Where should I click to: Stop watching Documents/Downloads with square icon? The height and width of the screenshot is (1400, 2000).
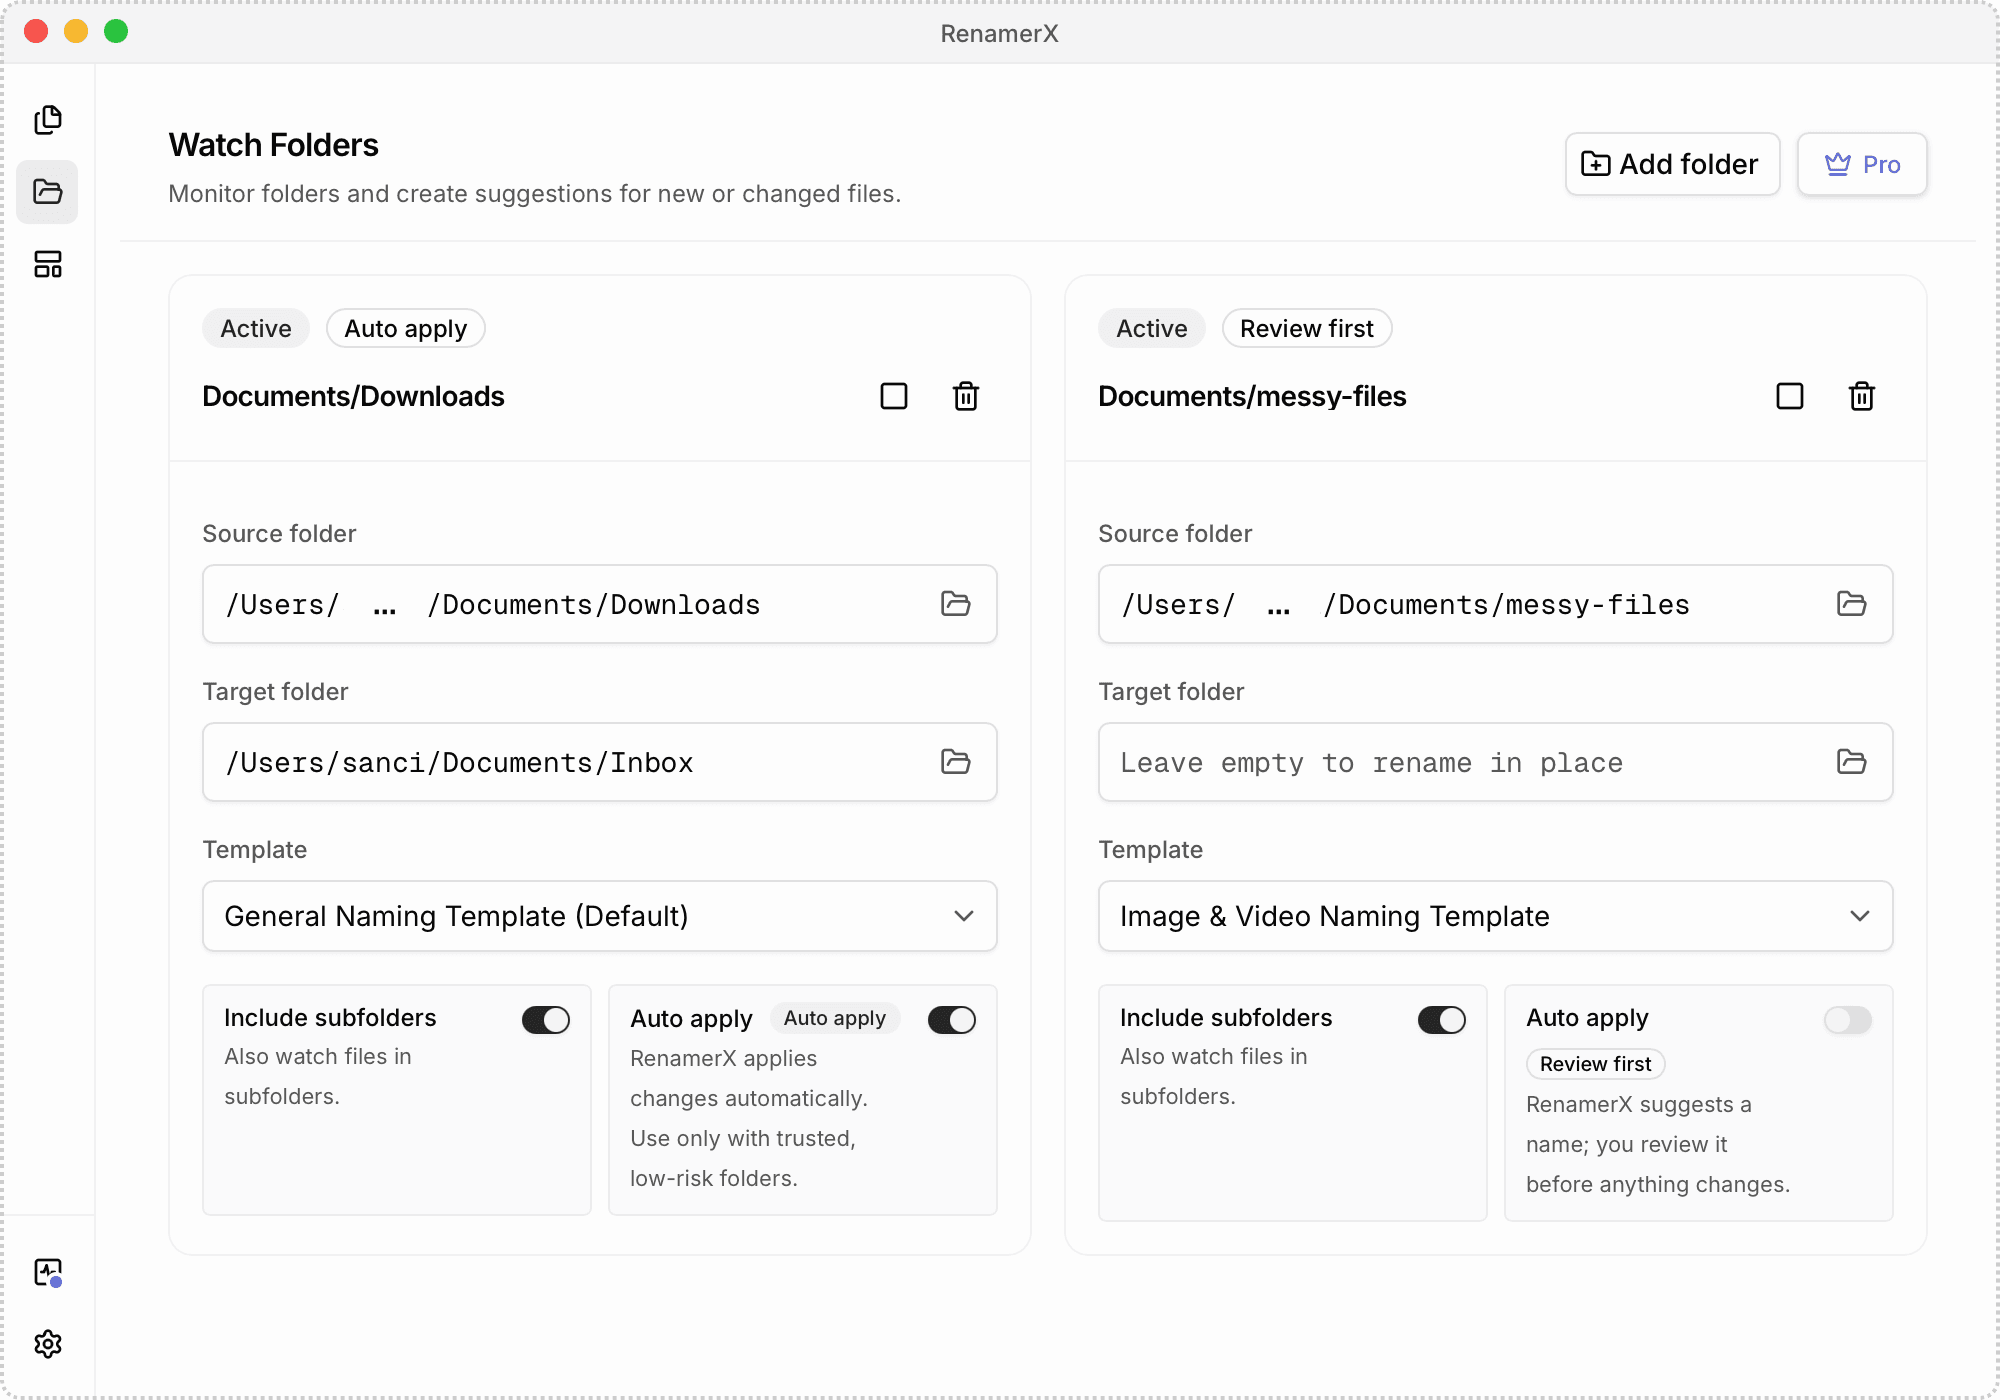click(894, 396)
